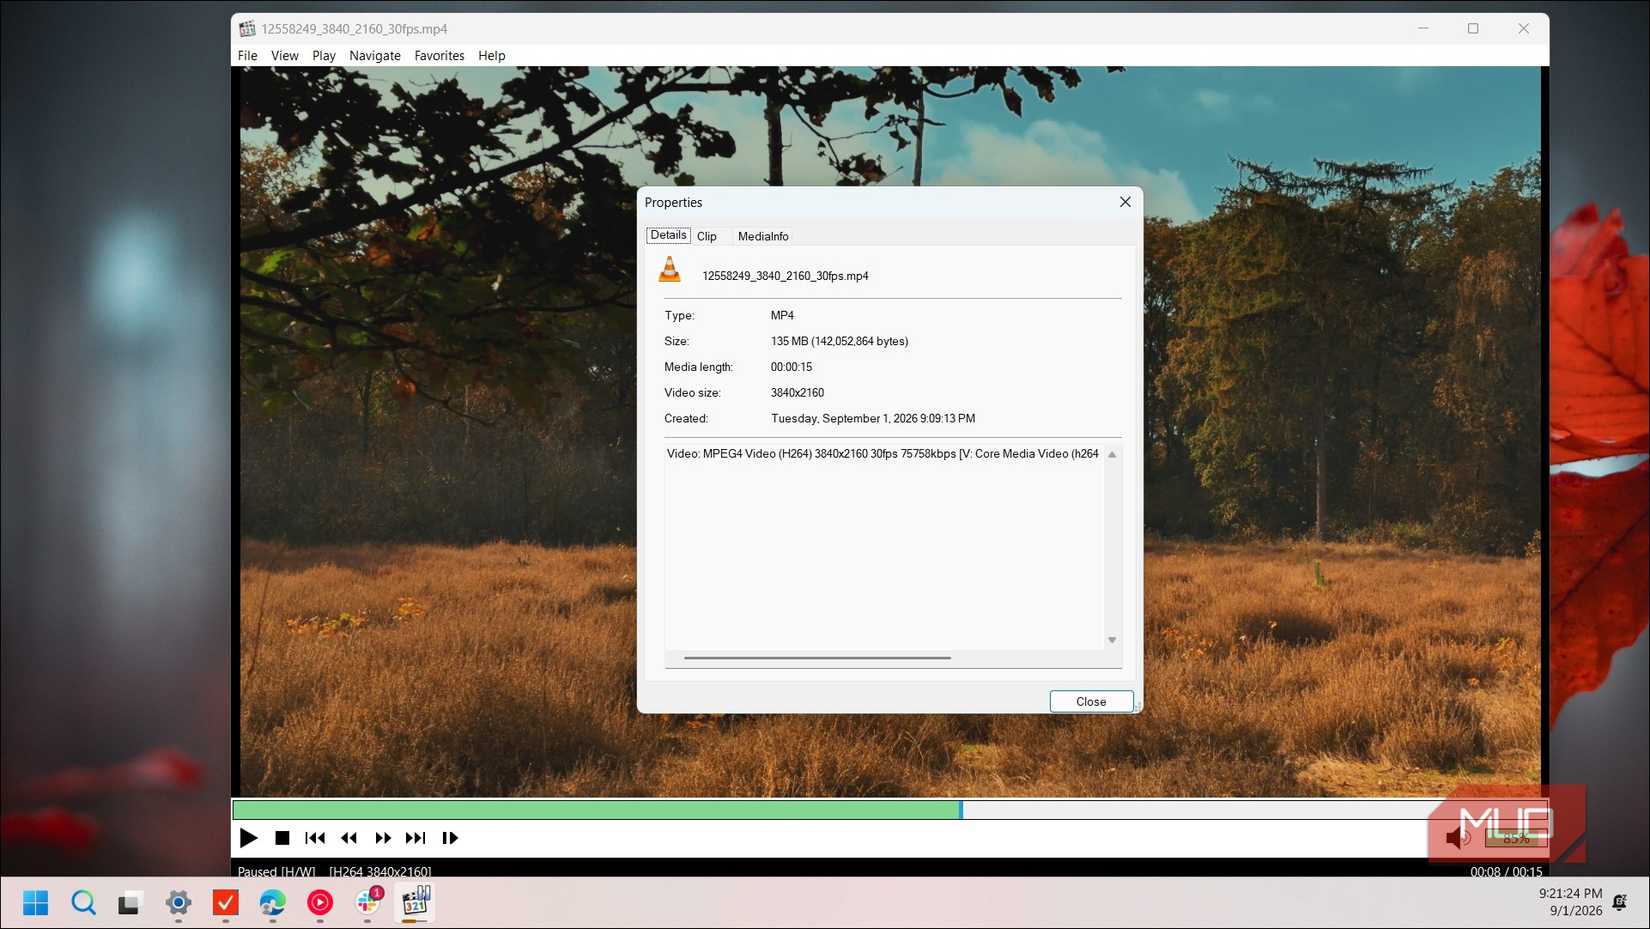This screenshot has height=929, width=1650.
Task: Open Microsoft Edge from taskbar
Action: tap(272, 903)
